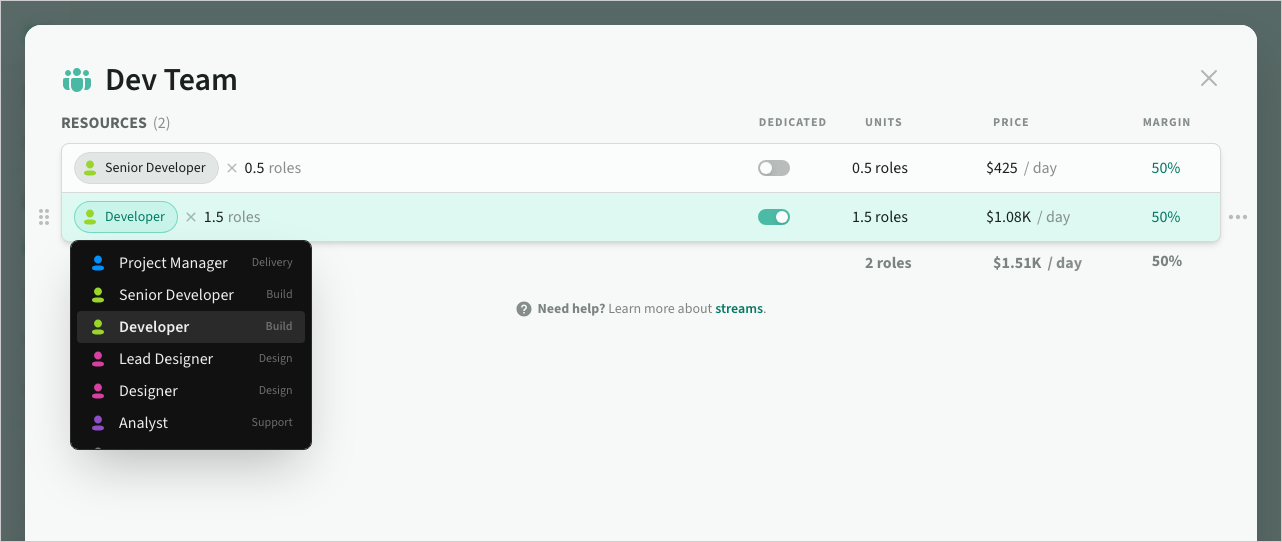
Task: Open the three-dot menu for Developer row
Action: pyautogui.click(x=1238, y=217)
